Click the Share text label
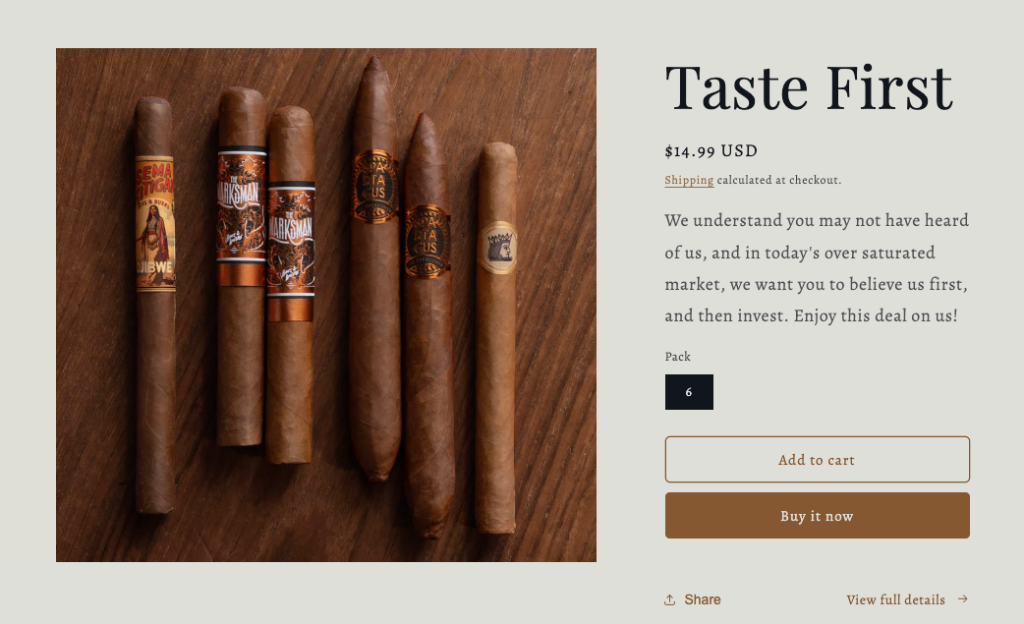Screen dimensions: 1024x624 [703, 600]
